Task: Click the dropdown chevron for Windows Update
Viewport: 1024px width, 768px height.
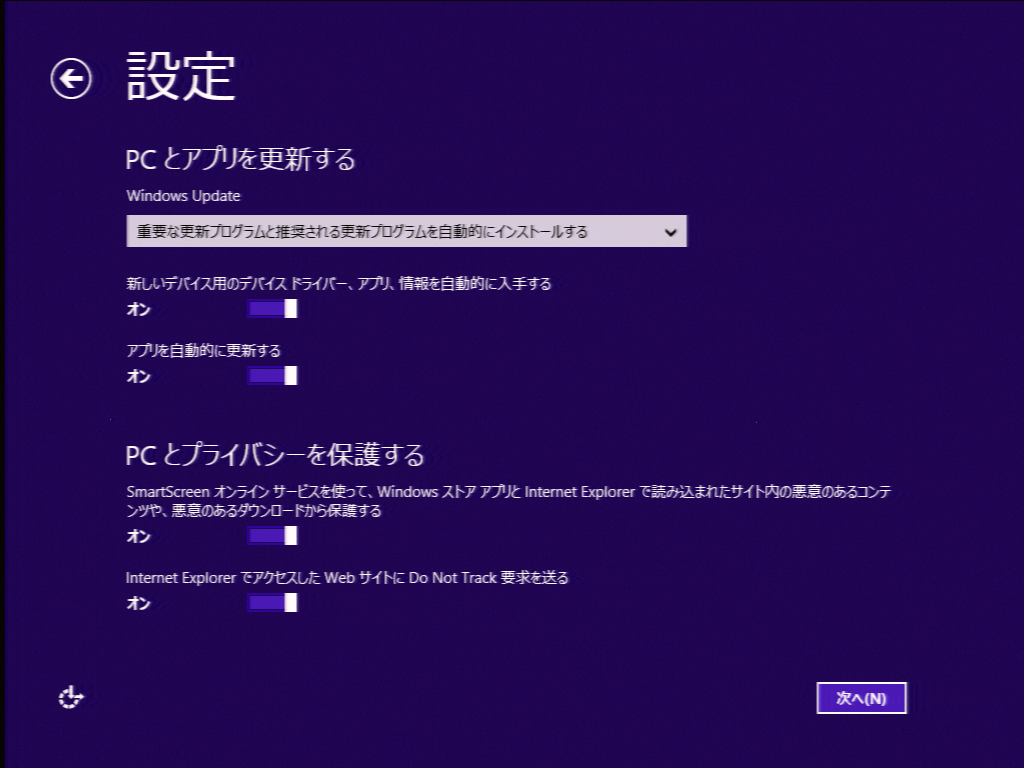Action: tap(670, 232)
